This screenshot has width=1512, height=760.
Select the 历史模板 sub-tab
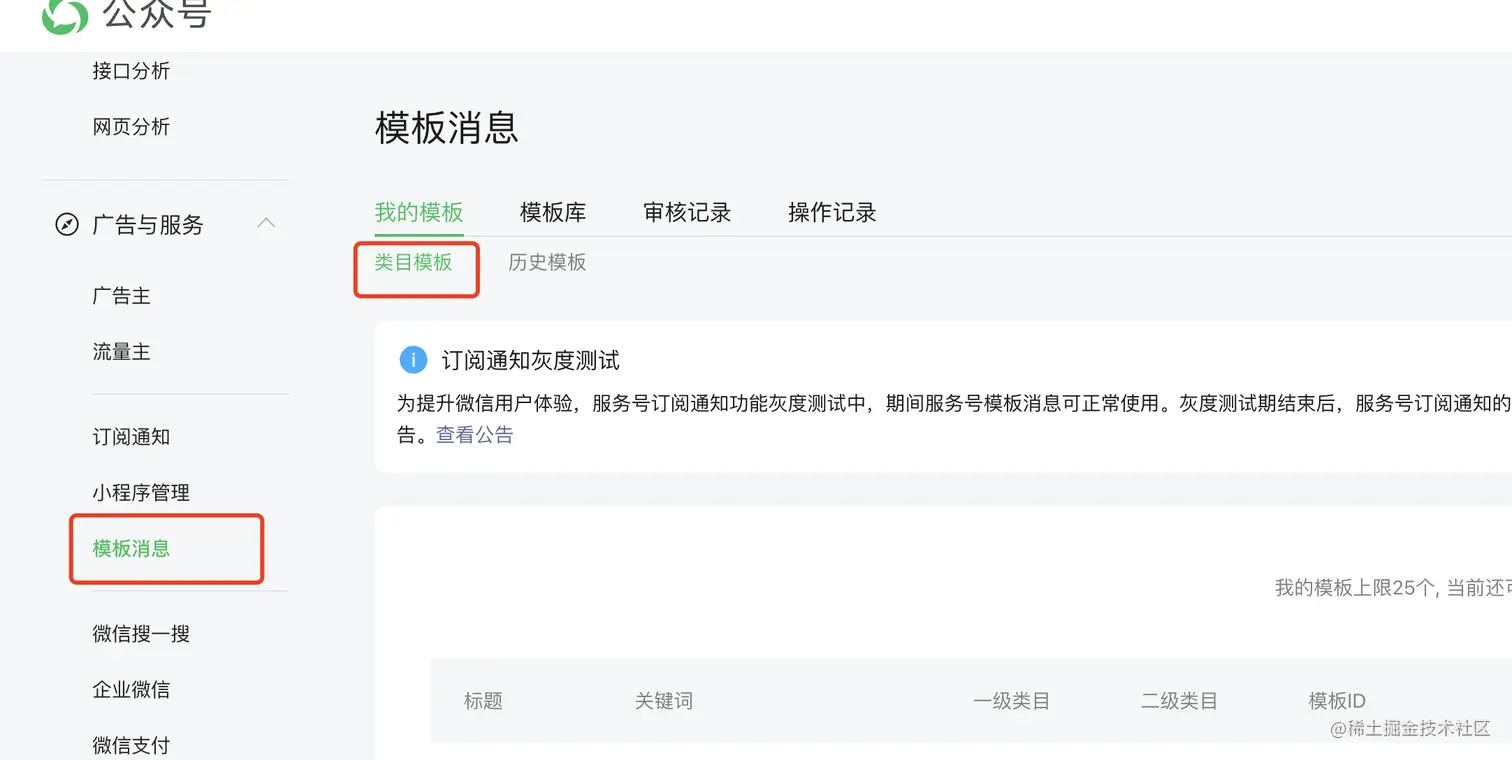tap(547, 263)
